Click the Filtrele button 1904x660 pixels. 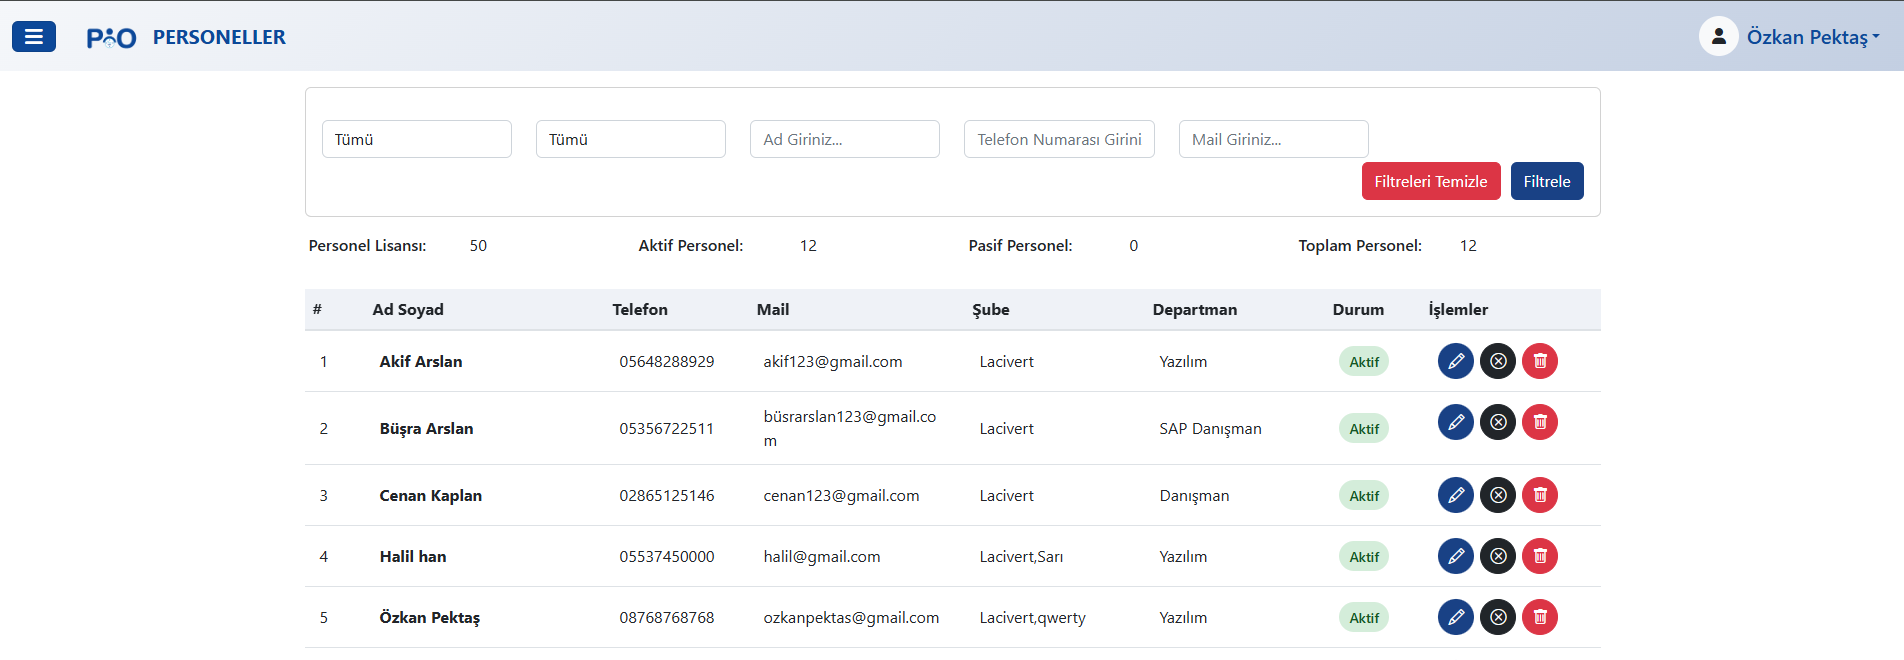coord(1546,181)
